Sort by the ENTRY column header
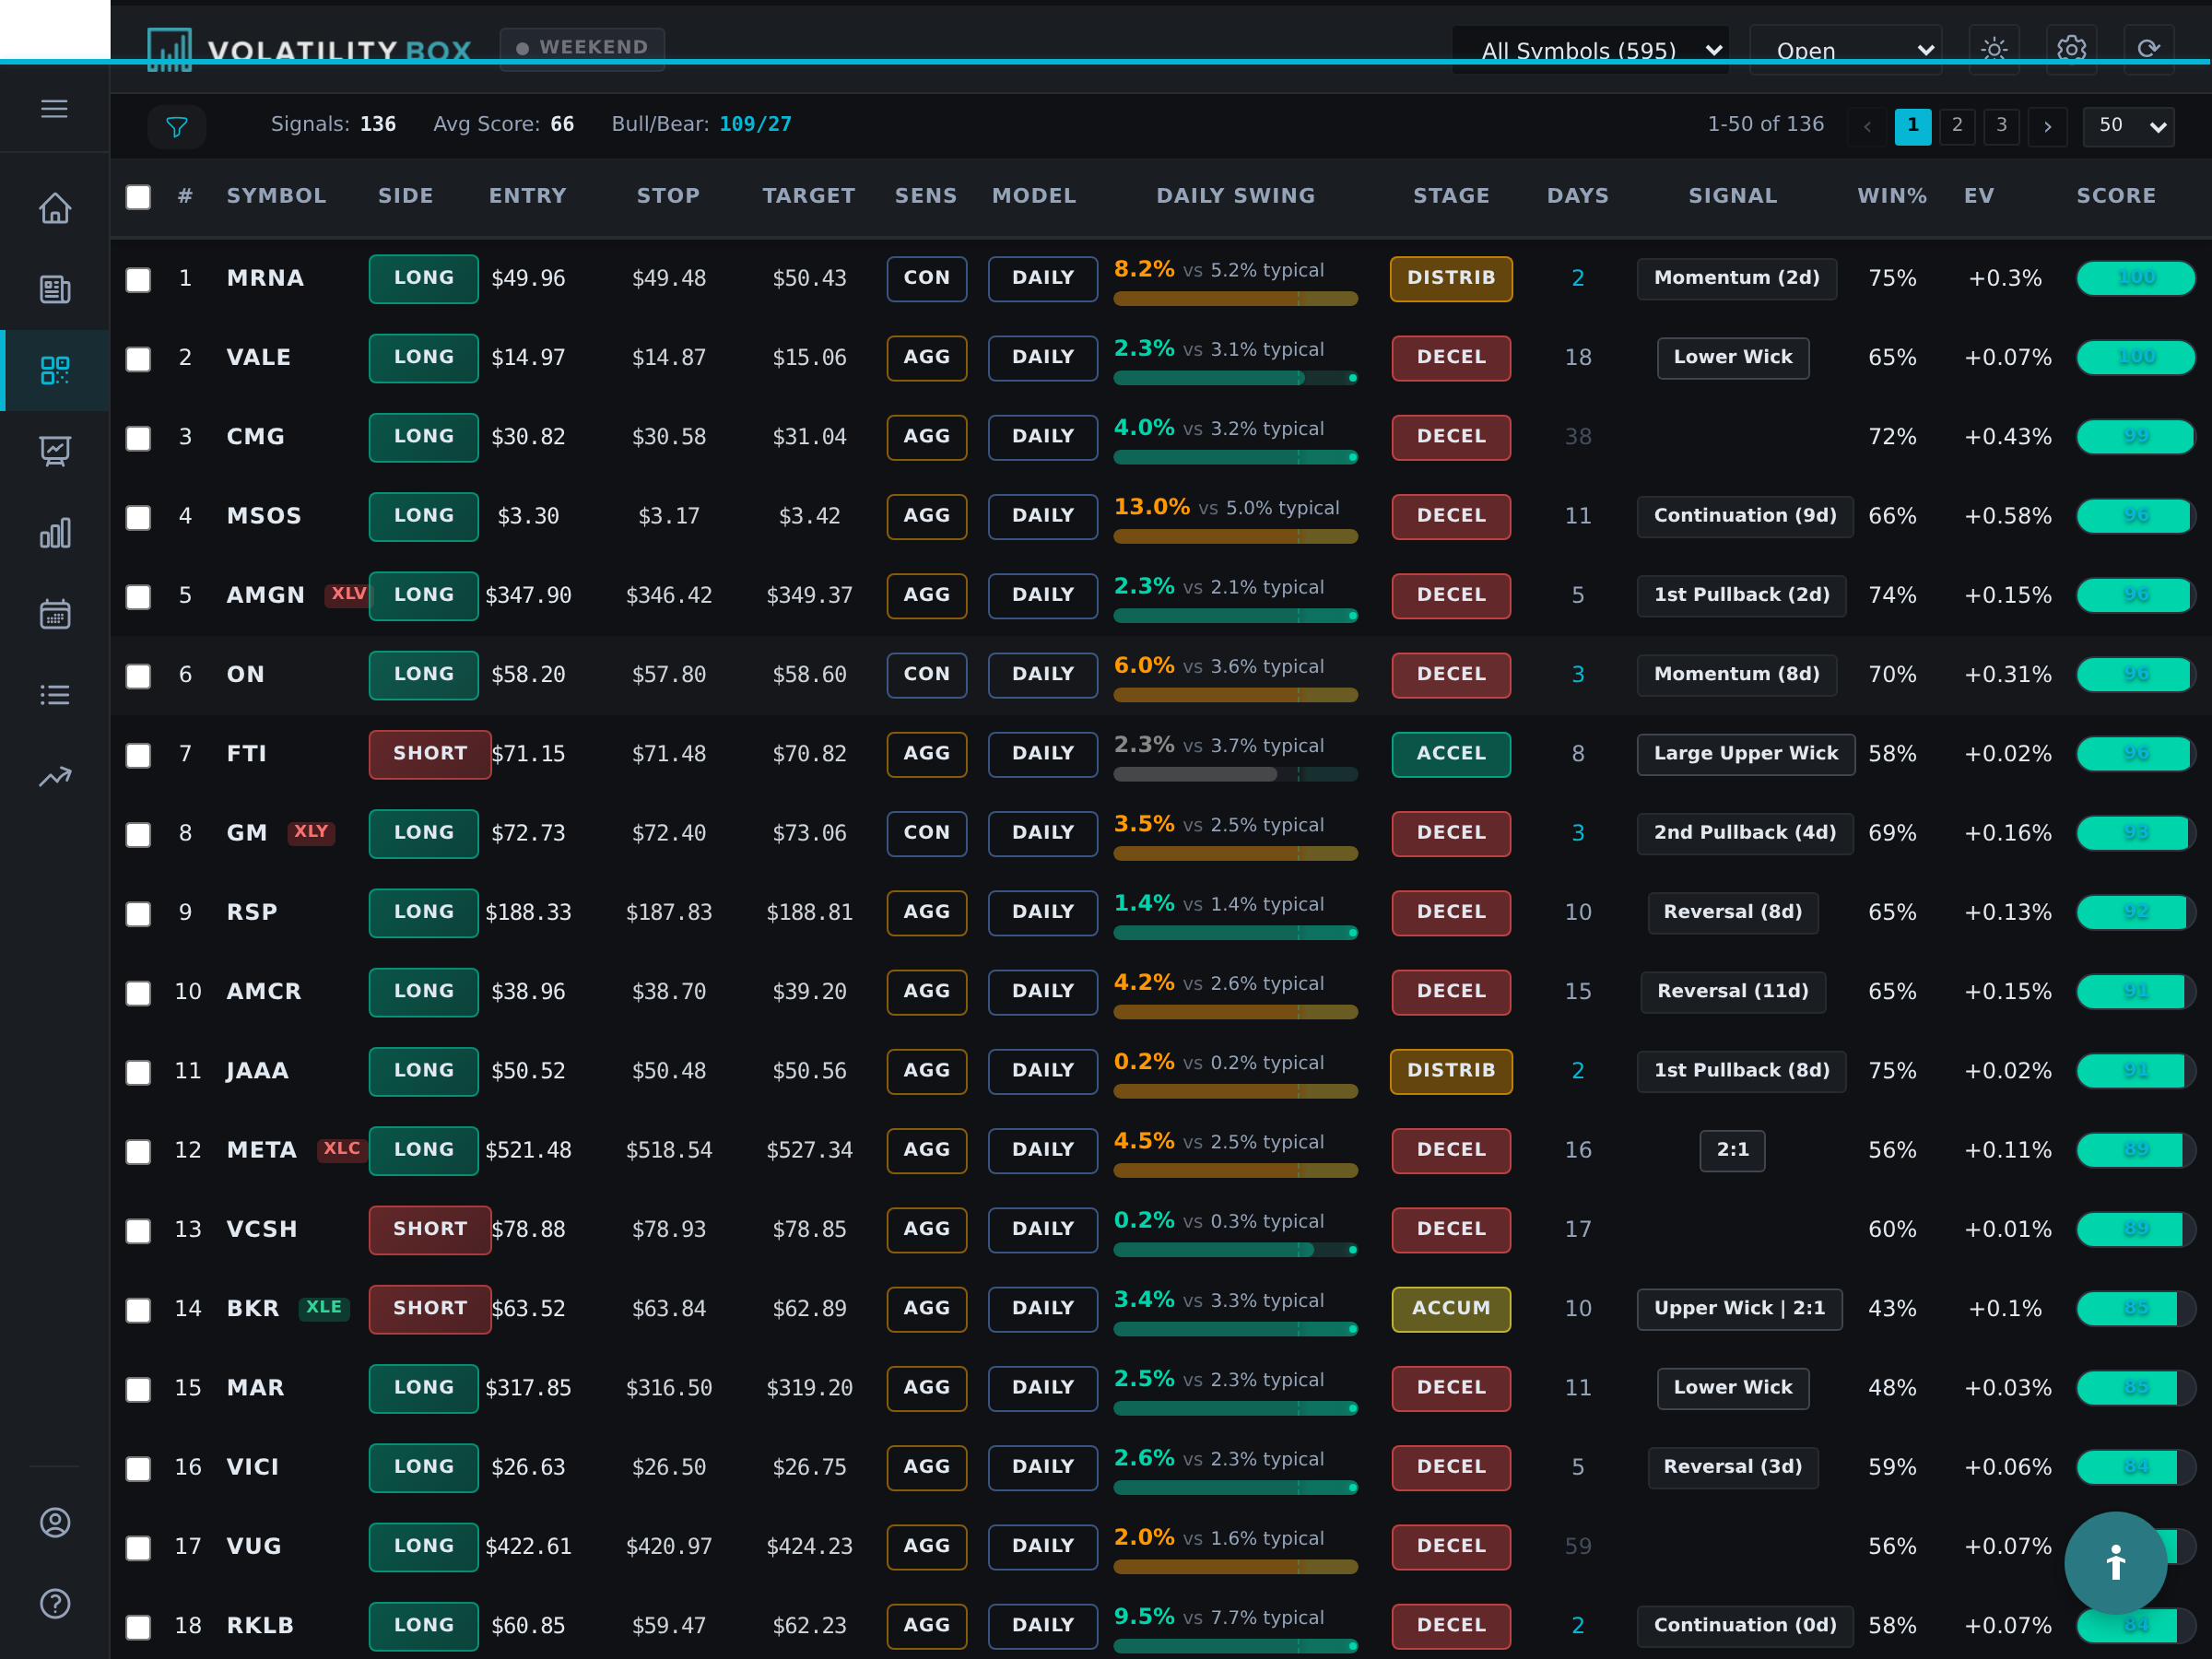 click(527, 196)
